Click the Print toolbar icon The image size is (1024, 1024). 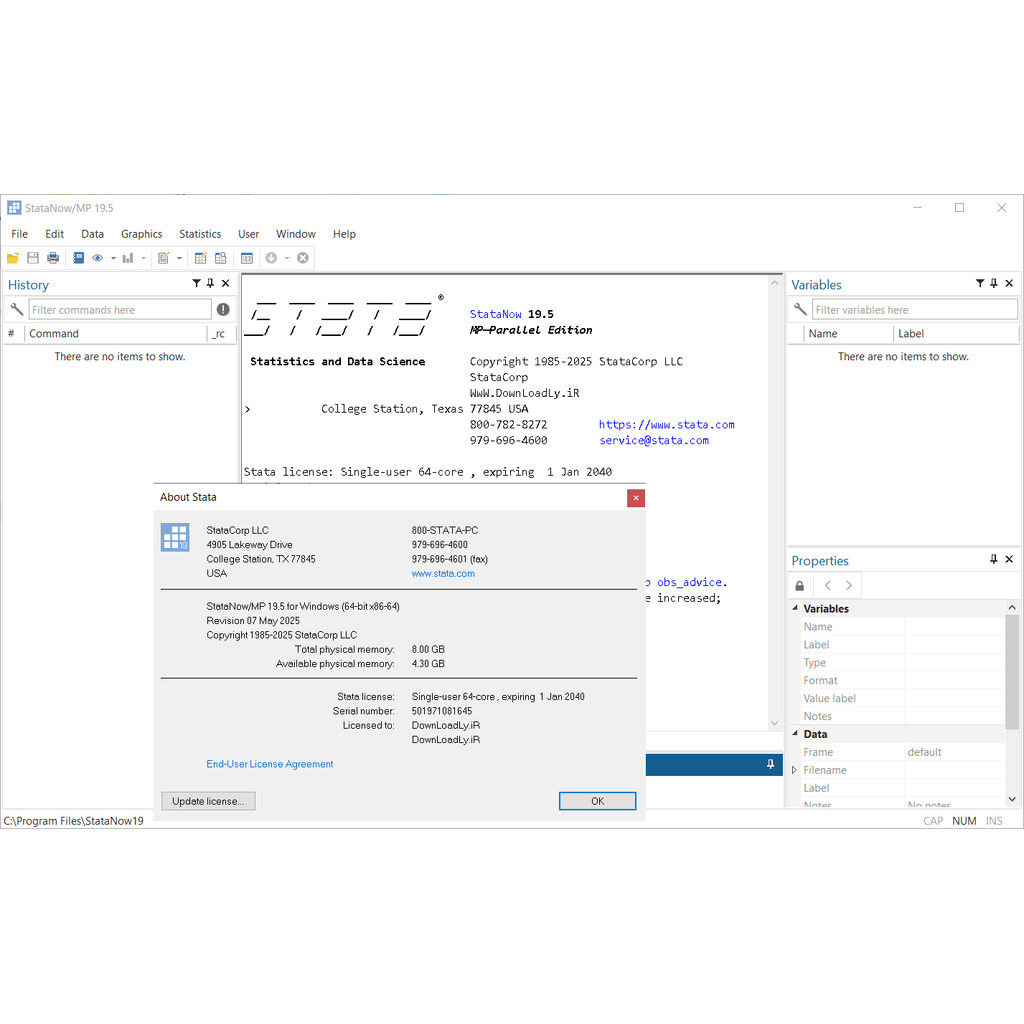click(x=53, y=258)
